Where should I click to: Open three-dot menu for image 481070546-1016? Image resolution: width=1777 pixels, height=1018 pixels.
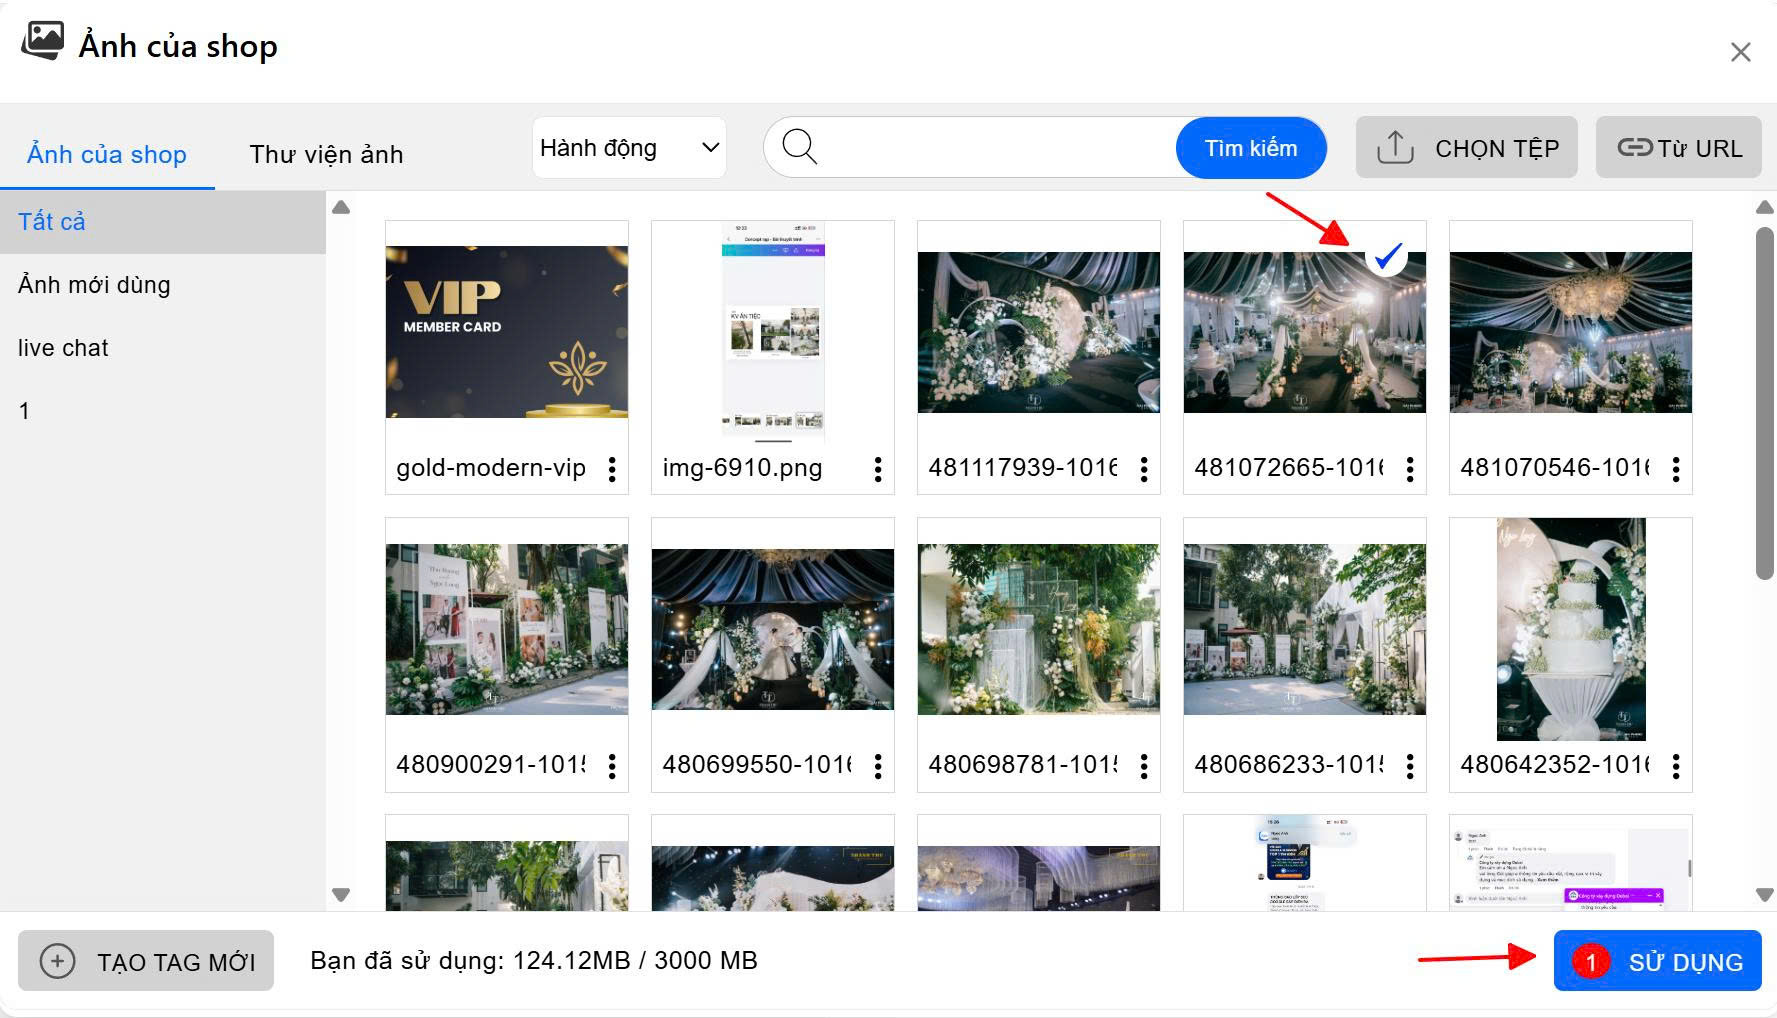tap(1676, 469)
